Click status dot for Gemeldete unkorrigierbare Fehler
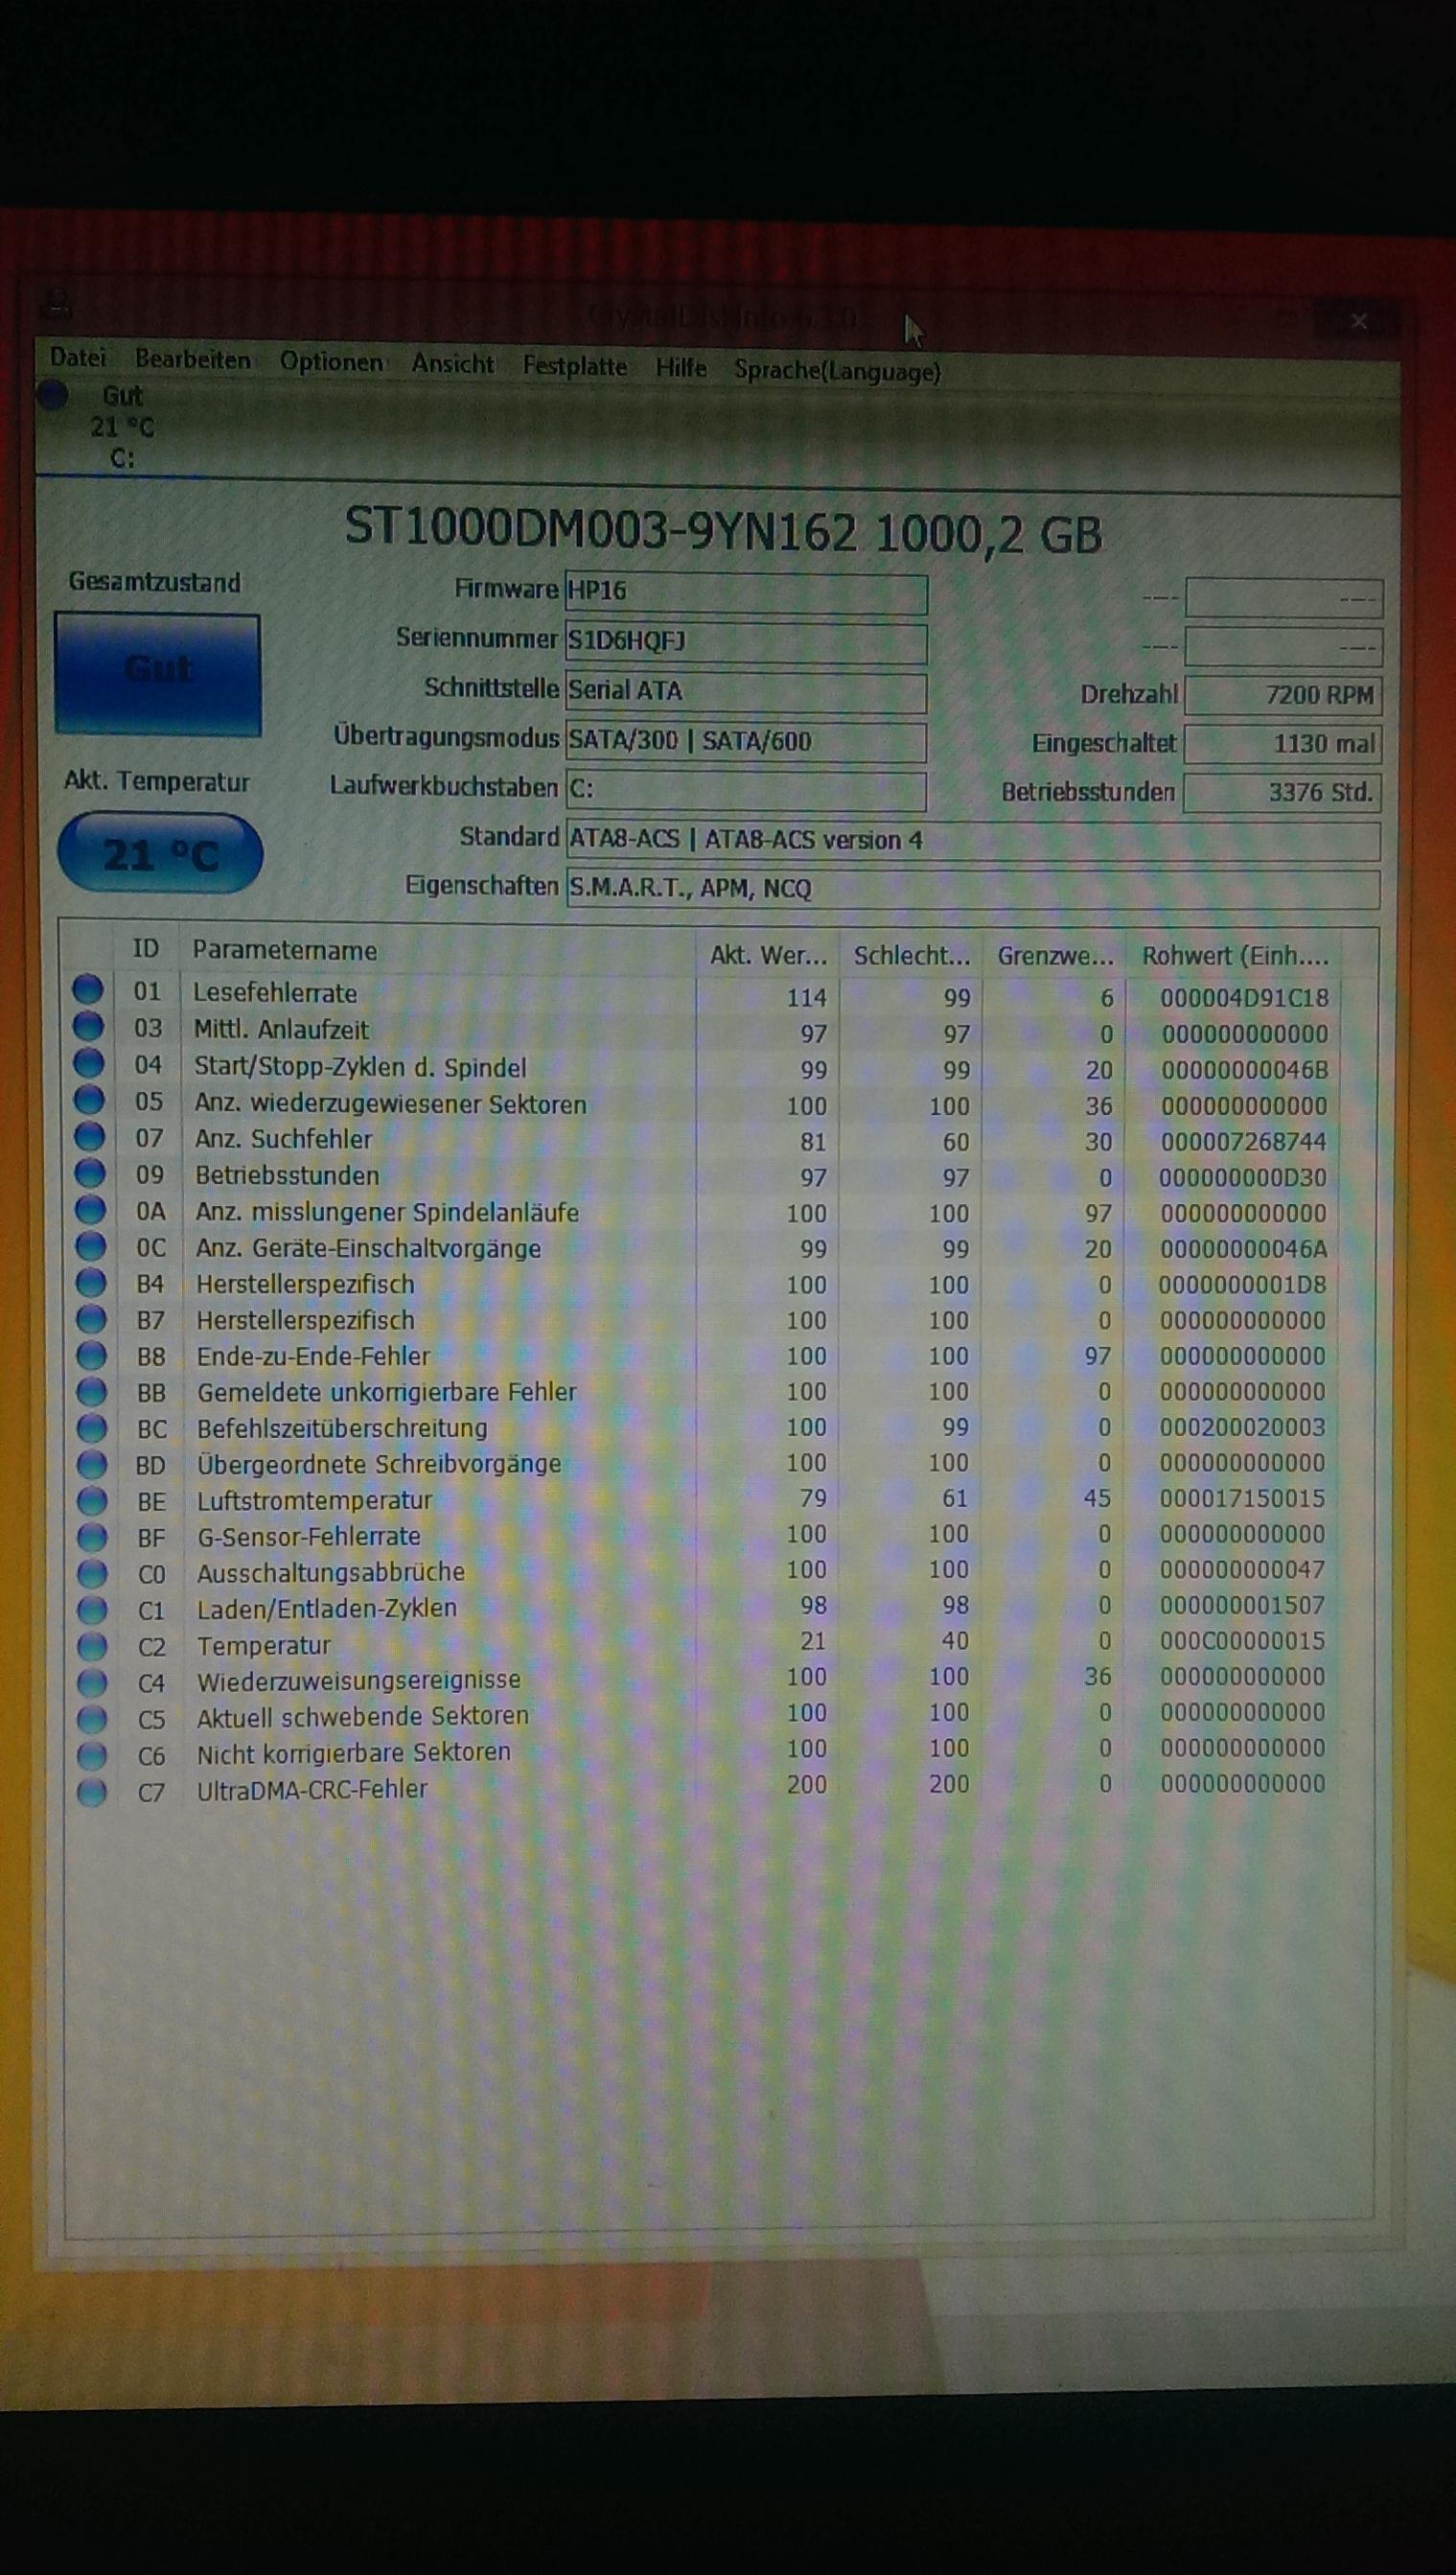The height and width of the screenshot is (2575, 1456). pos(91,1391)
